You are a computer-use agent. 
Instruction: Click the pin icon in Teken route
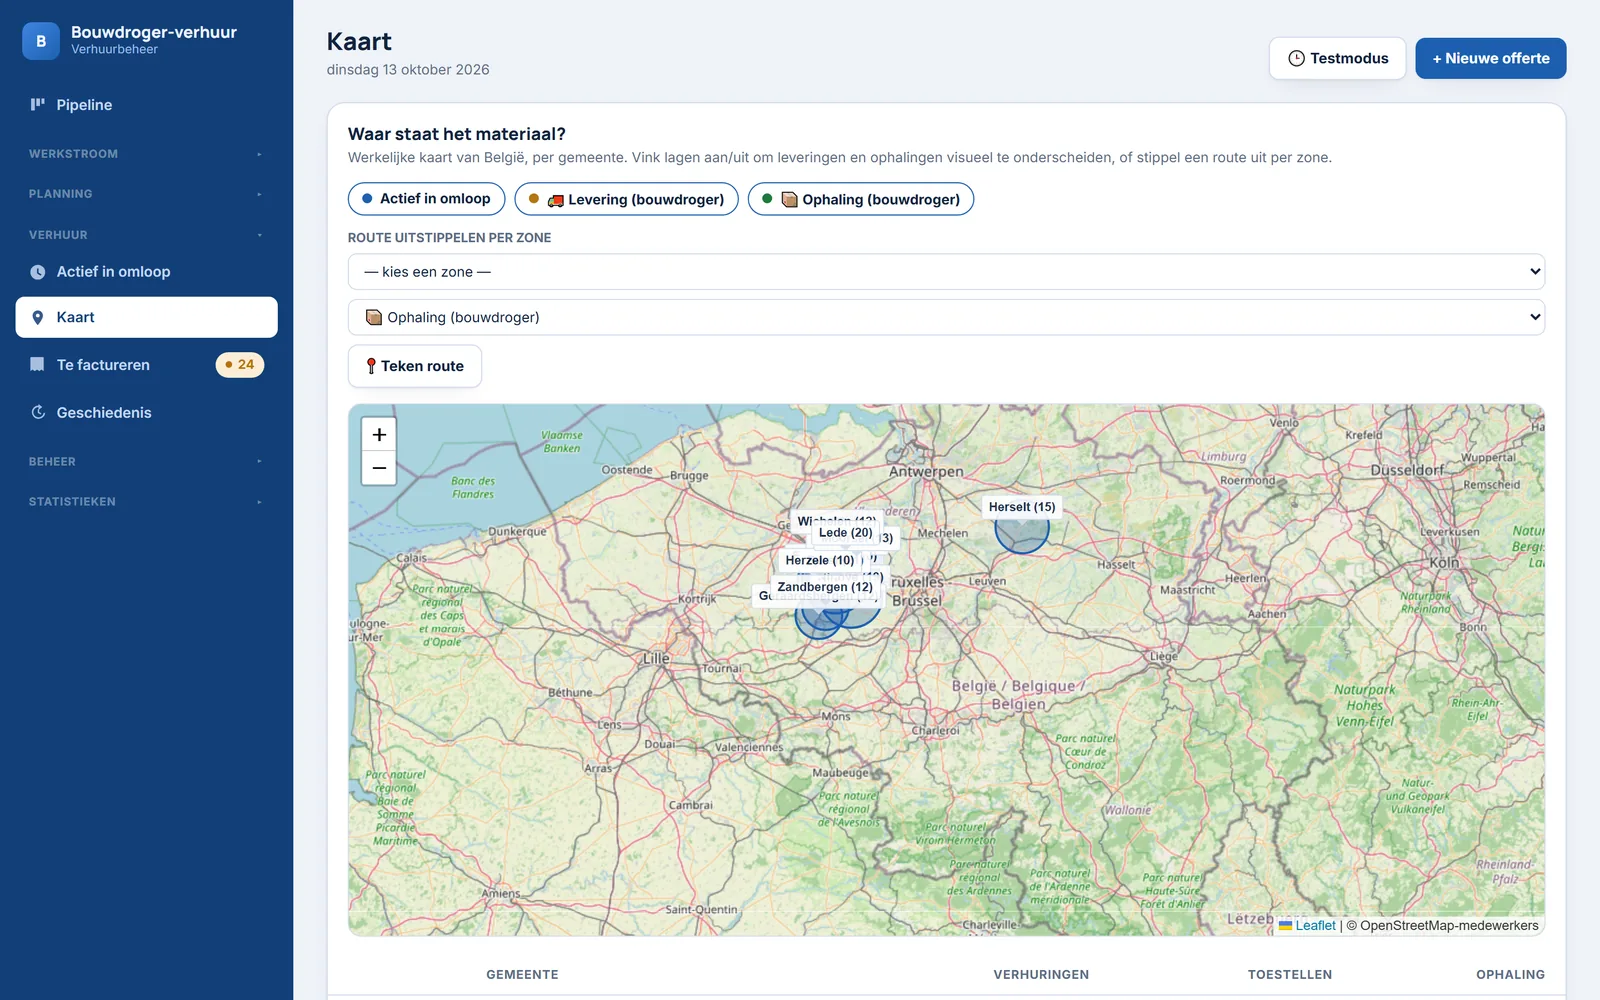pos(371,366)
